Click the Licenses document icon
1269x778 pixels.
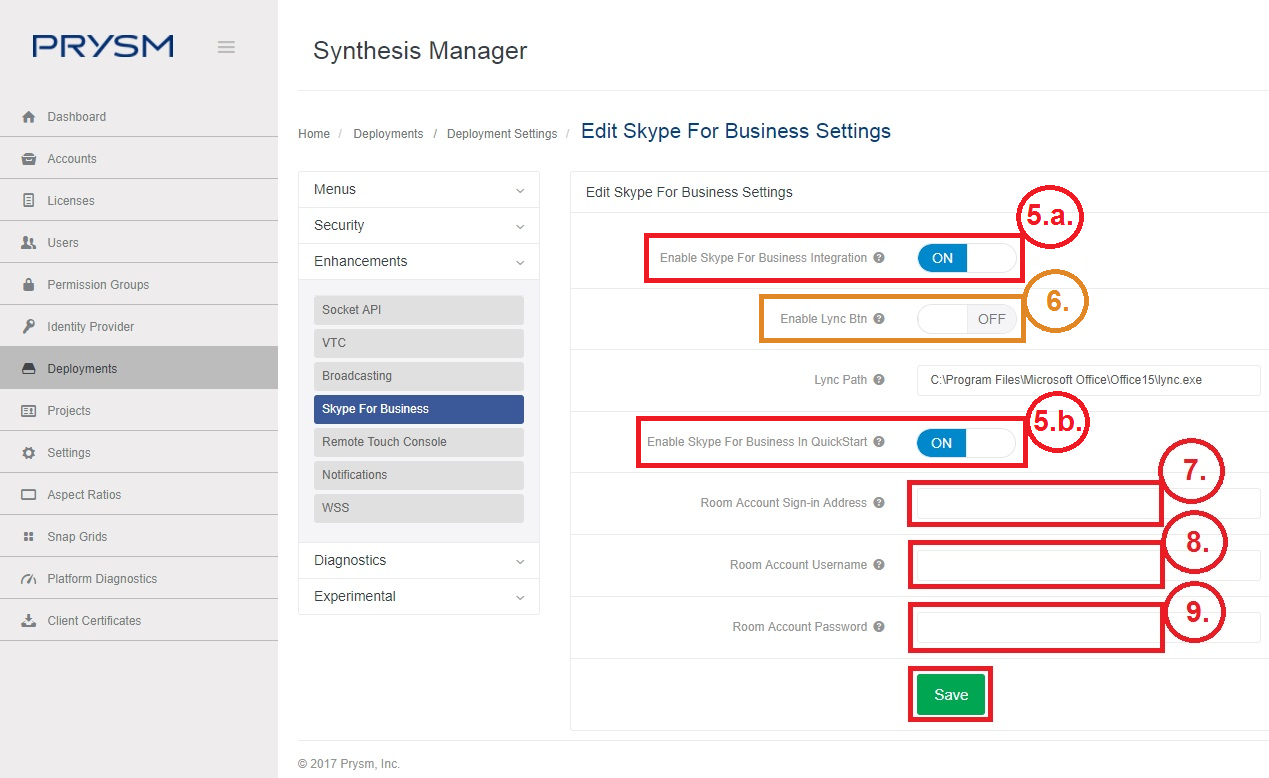point(28,201)
